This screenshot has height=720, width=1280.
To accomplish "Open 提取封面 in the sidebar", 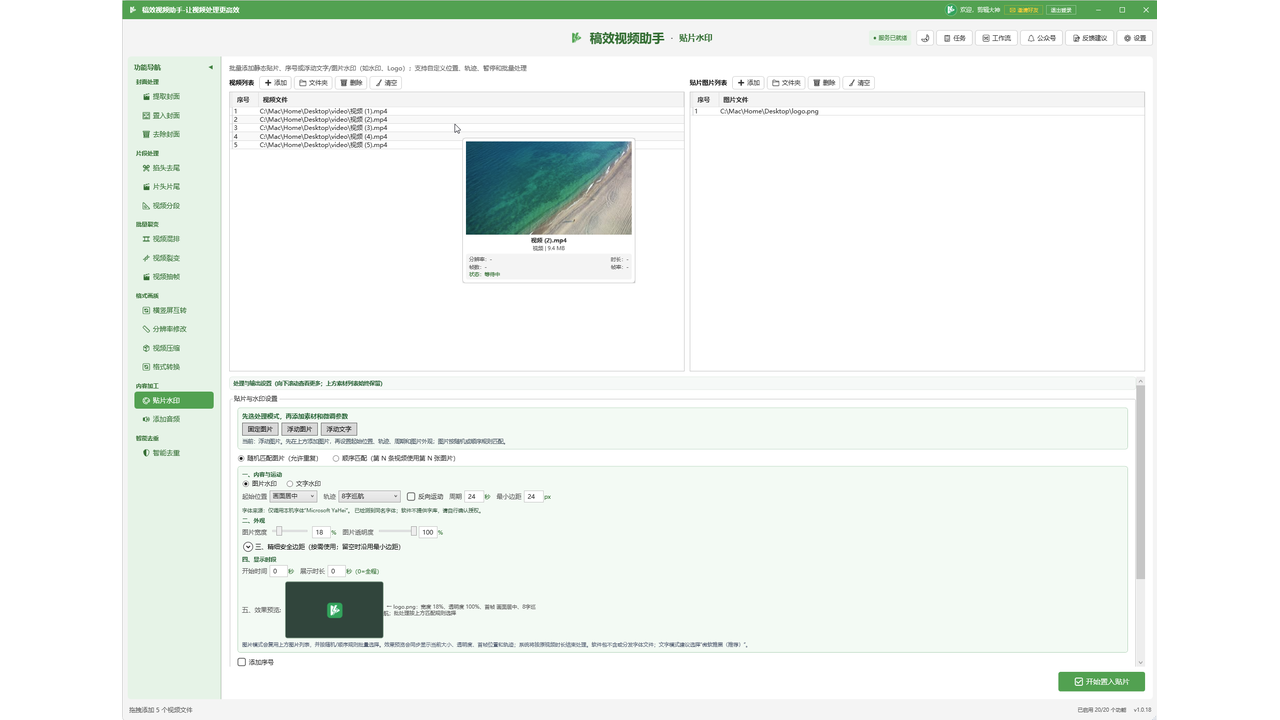I will coord(173,97).
